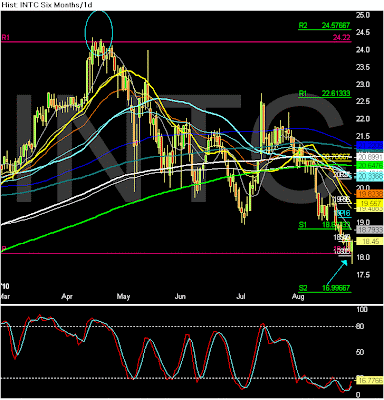384x400 pixels.
Task: Click the 16.7786 oscillator value tag
Action: tap(370, 380)
